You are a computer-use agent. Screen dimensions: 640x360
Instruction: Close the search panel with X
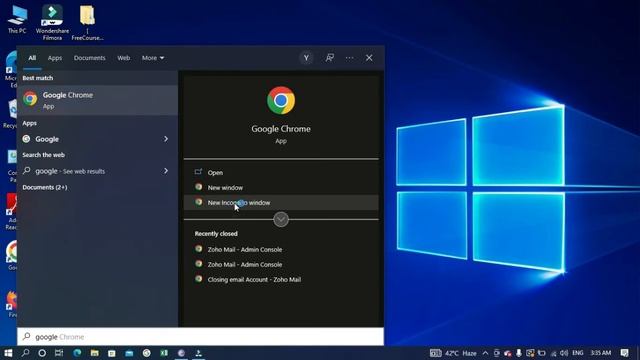[x=369, y=58]
